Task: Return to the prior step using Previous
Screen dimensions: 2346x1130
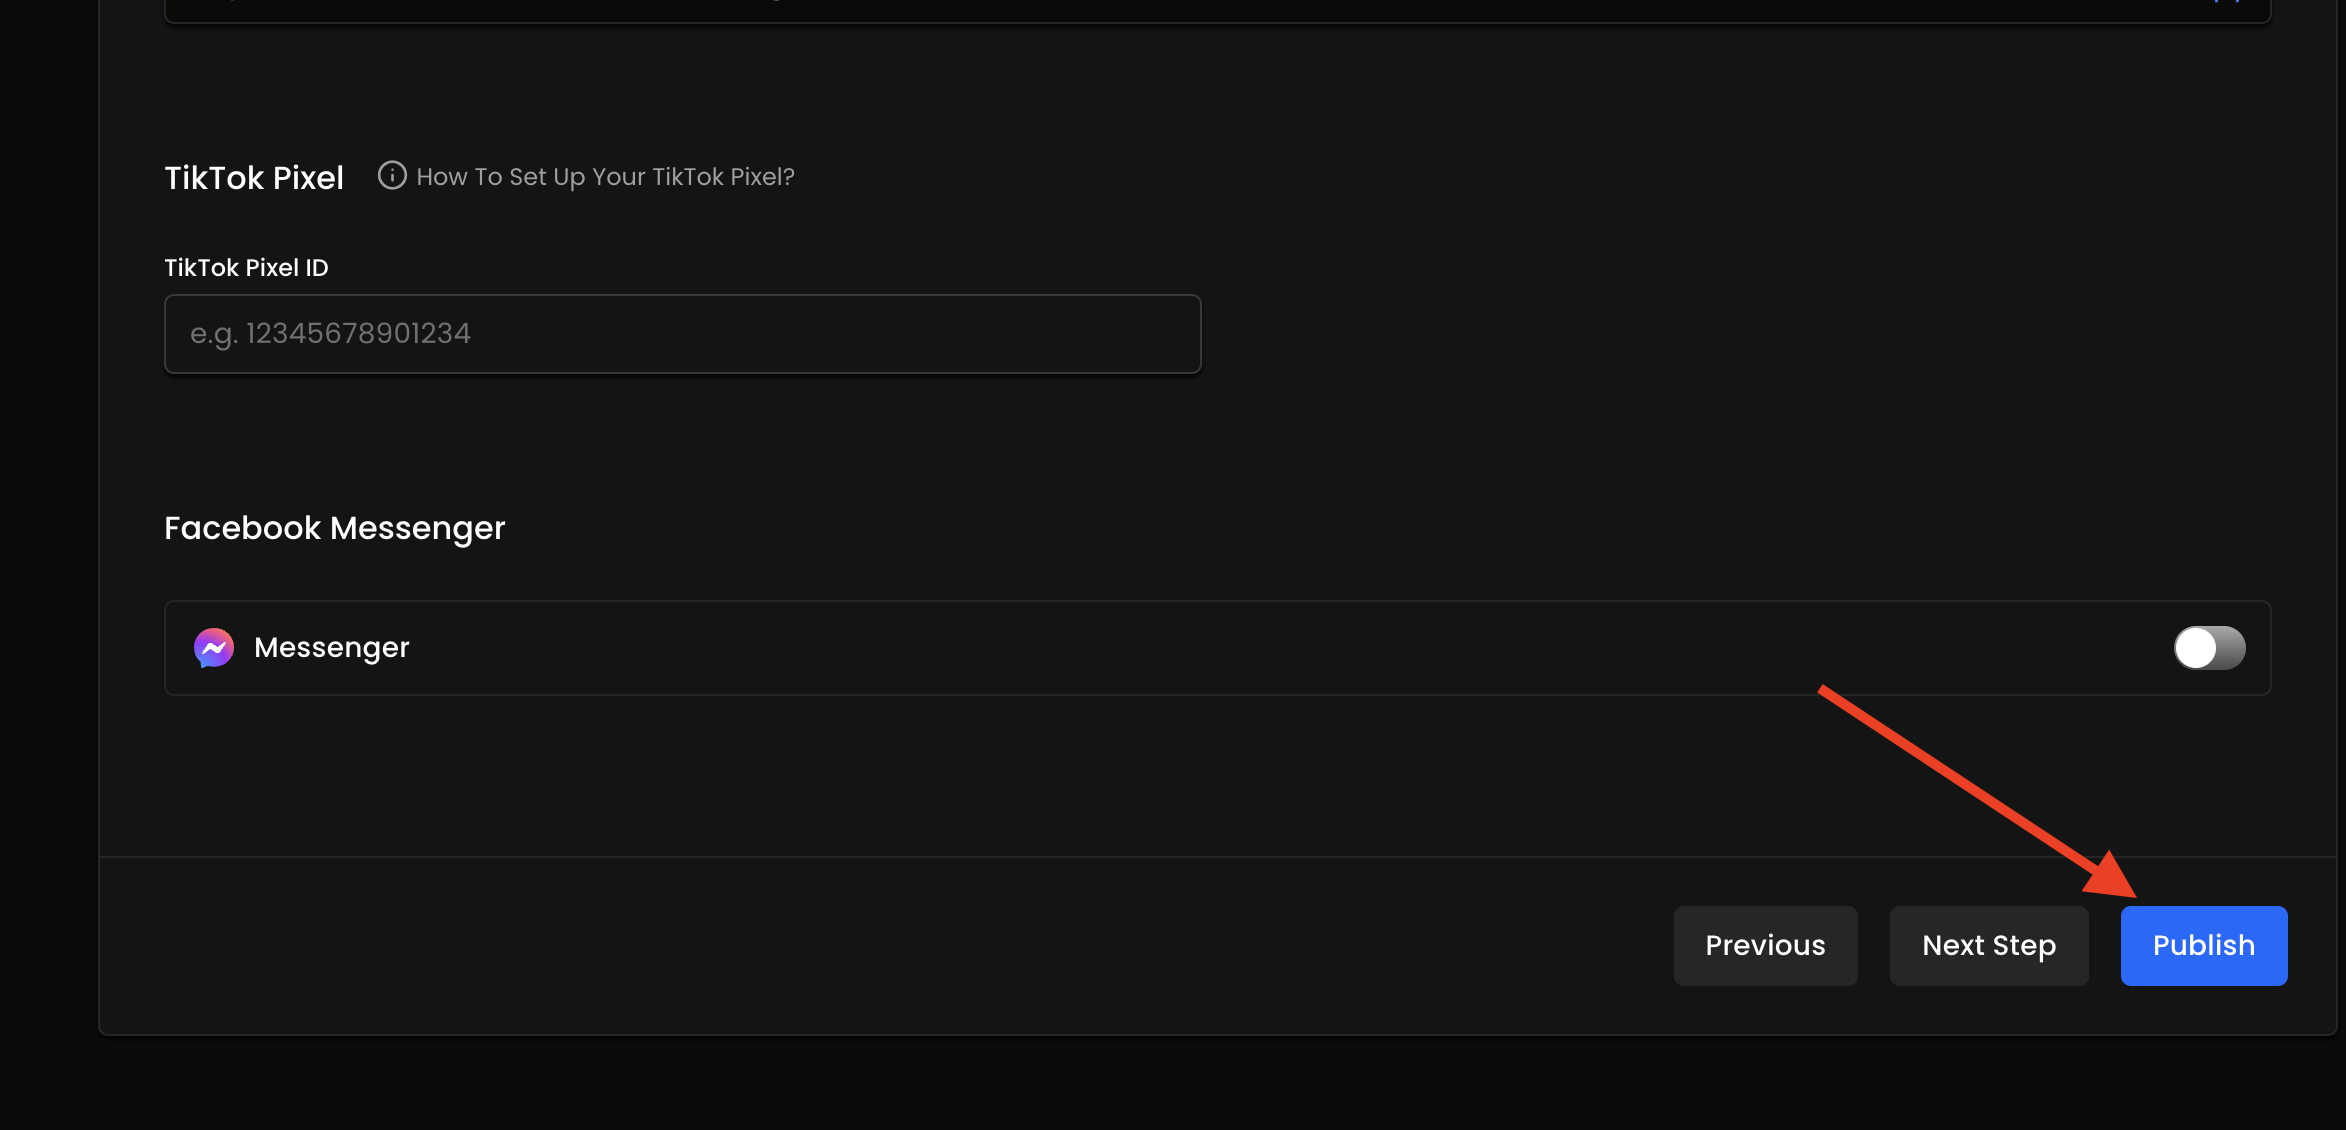Action: pyautogui.click(x=1765, y=945)
